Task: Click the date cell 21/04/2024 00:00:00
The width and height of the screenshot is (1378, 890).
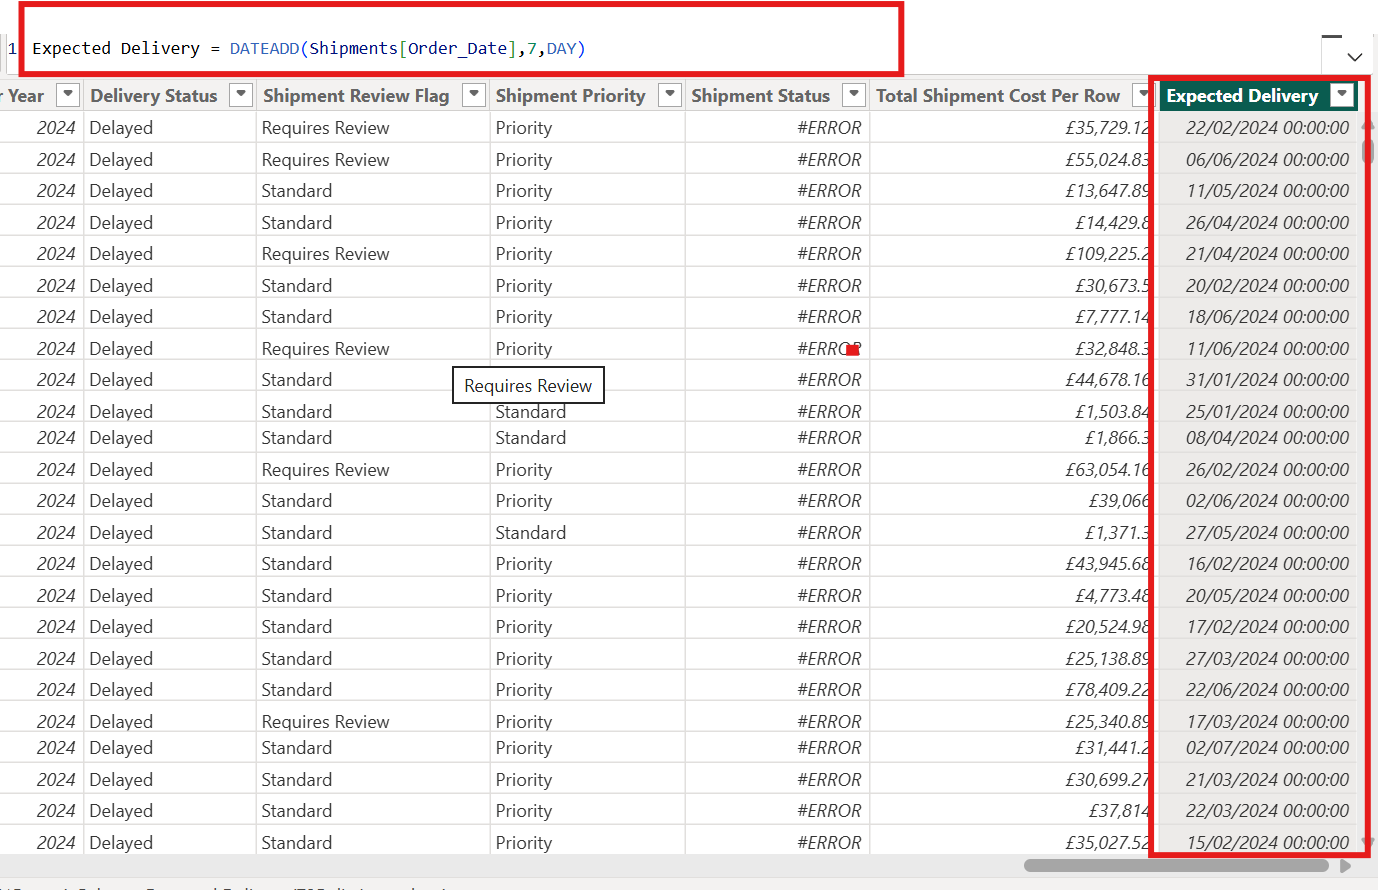Action: [x=1267, y=253]
